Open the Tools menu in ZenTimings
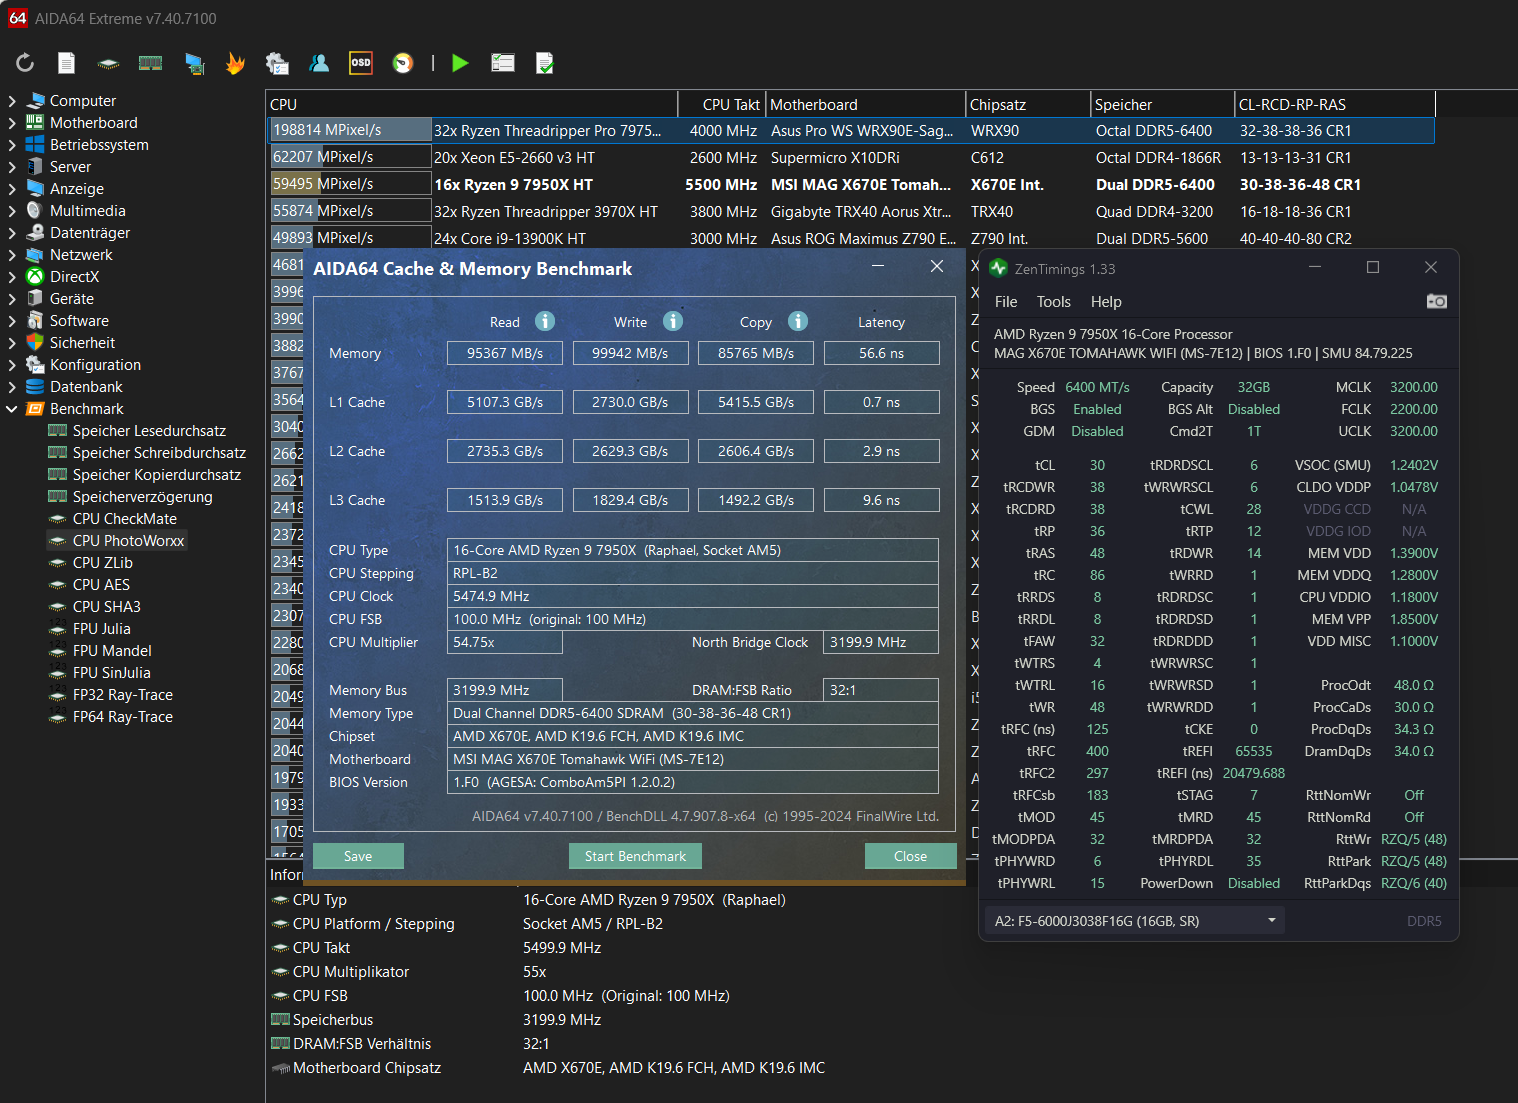The width and height of the screenshot is (1518, 1103). 1054,302
